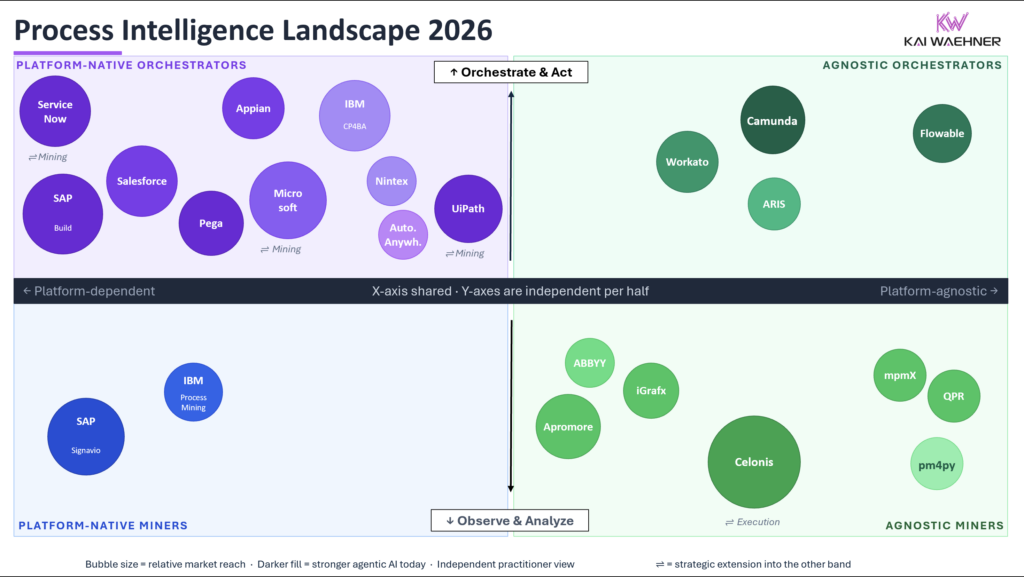Click the Process Intelligence Landscape 2026 title

click(x=253, y=30)
